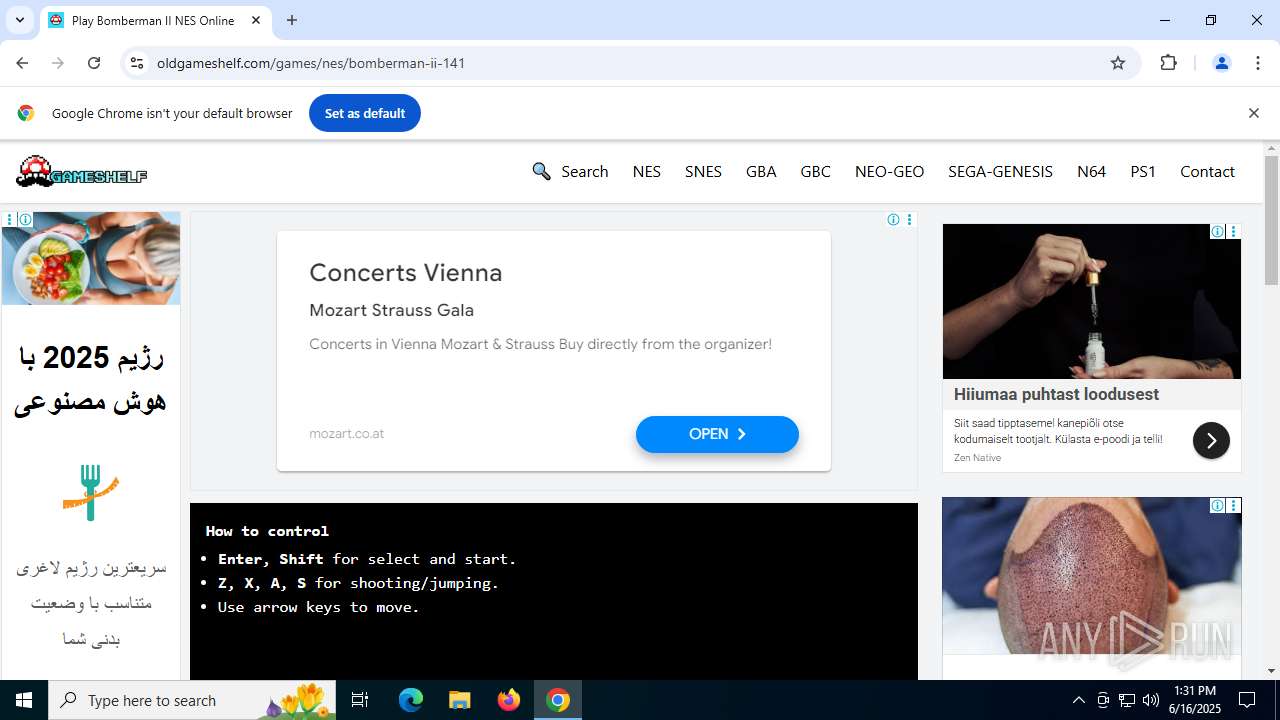Open the Windows notification center
Image resolution: width=1280 pixels, height=720 pixels.
[1247, 700]
